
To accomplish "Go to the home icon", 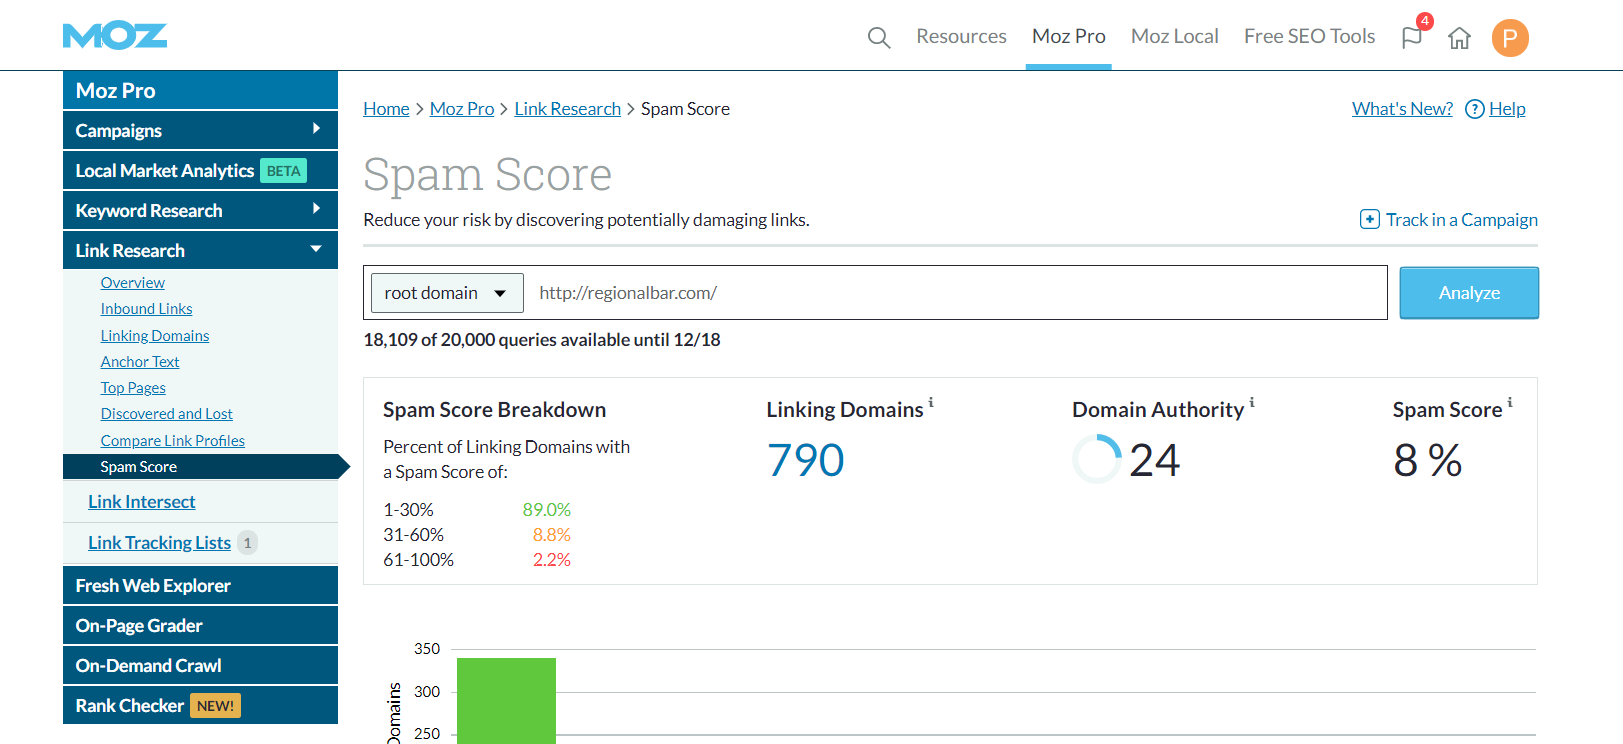I will 1459,38.
